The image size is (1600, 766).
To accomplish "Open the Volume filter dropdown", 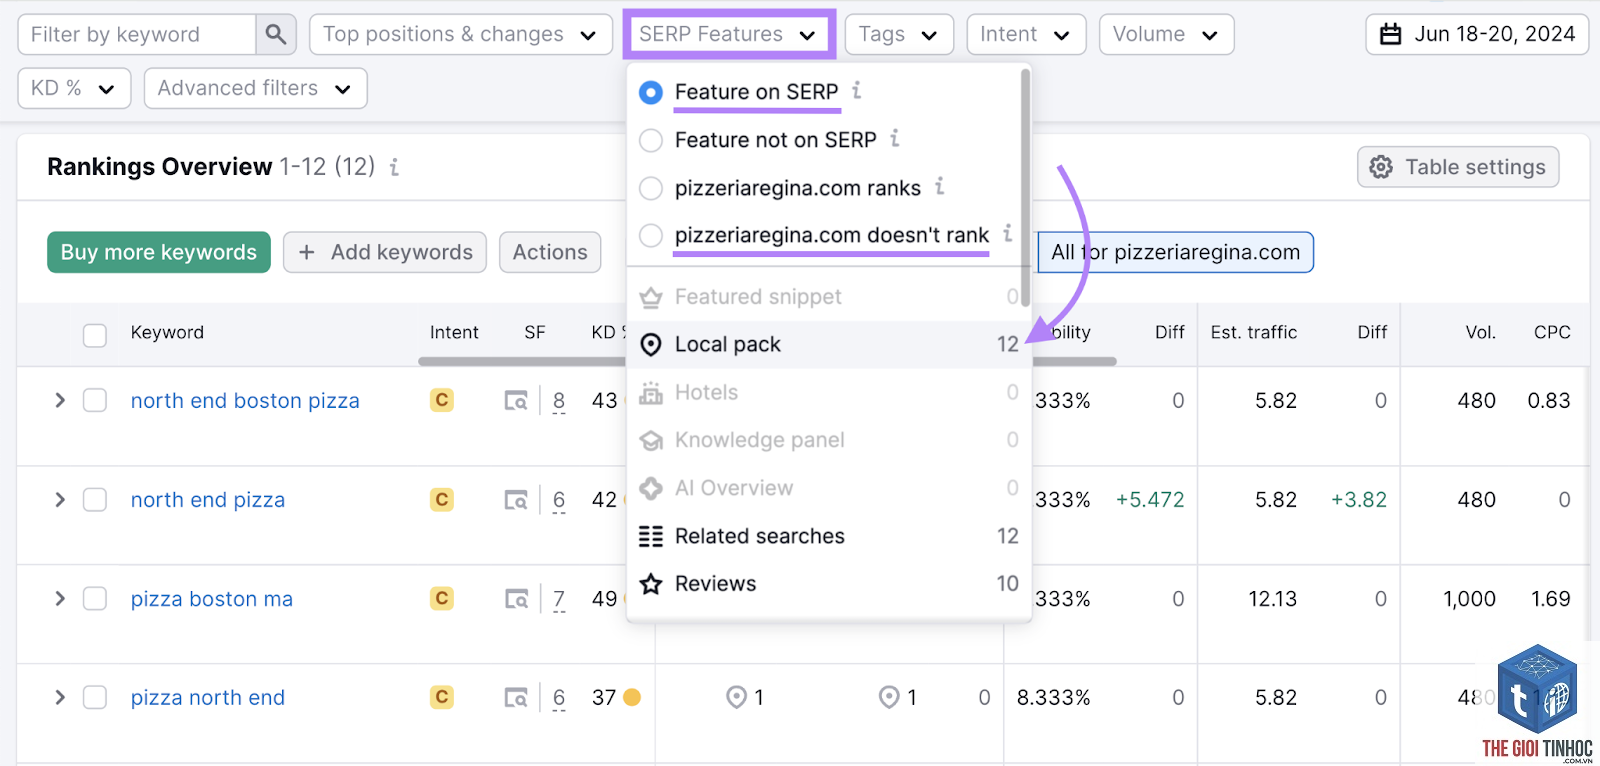I will (1166, 35).
